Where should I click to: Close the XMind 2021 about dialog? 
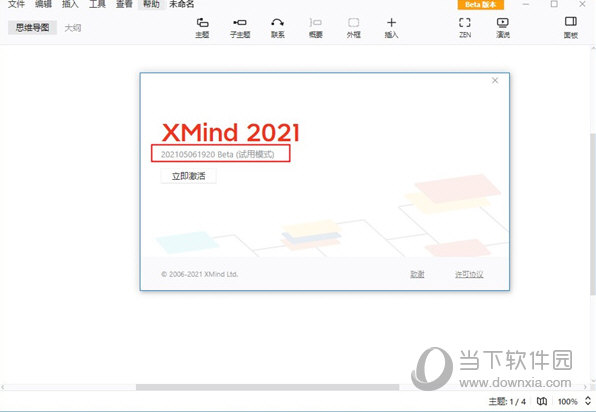click(x=495, y=81)
